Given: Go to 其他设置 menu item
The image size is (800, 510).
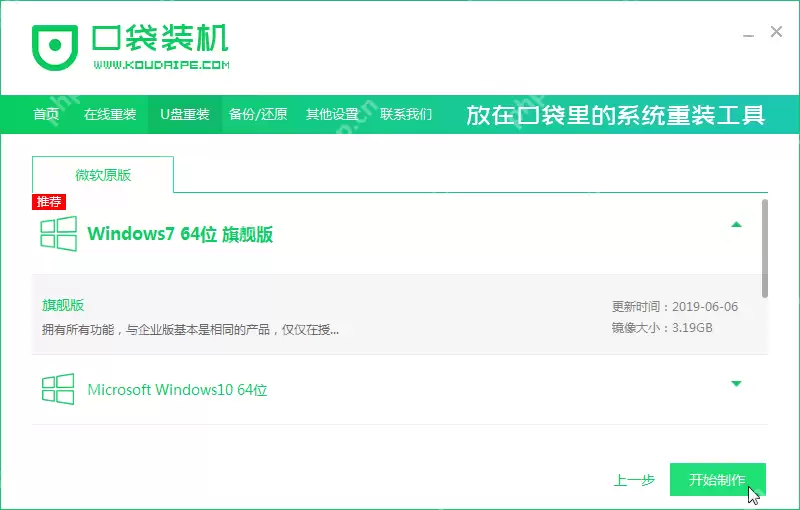Looking at the screenshot, I should (332, 114).
